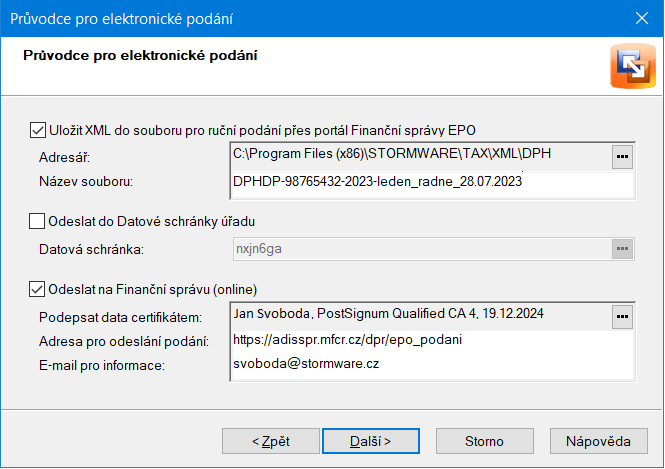Click the E-mail pro informace label

102,365
